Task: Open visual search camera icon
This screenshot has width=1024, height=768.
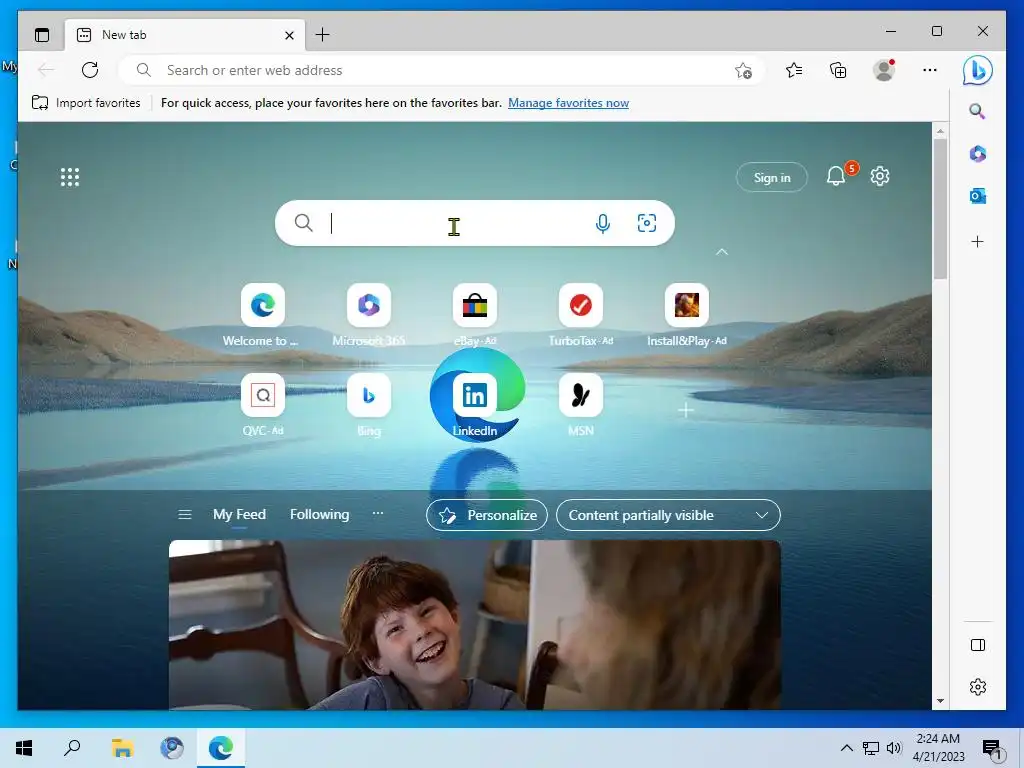Action: 647,223
